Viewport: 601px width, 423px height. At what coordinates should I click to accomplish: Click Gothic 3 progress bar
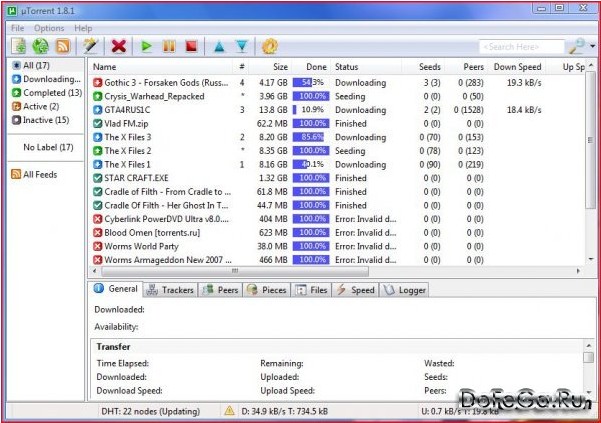pyautogui.click(x=311, y=82)
